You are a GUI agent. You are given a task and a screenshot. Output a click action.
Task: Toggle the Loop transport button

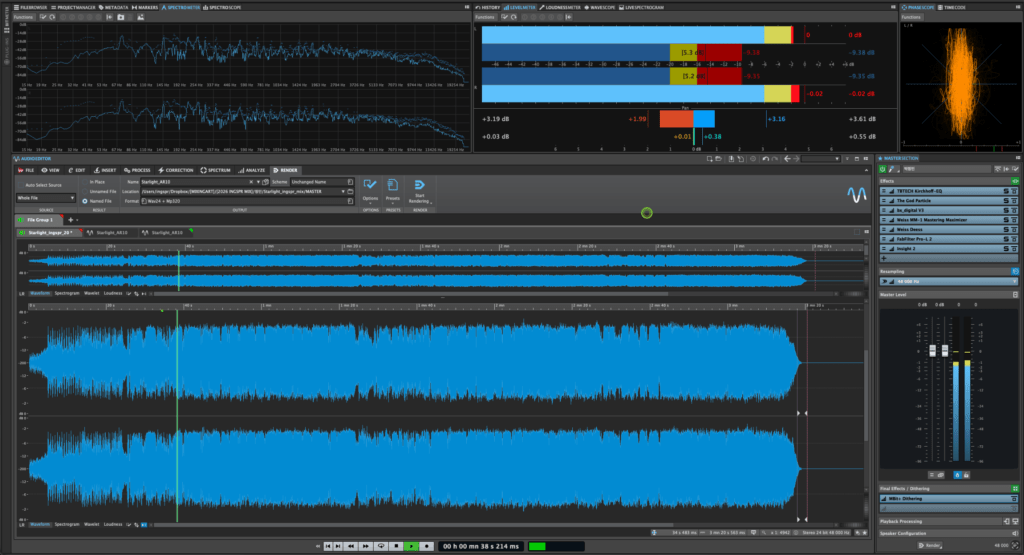(381, 546)
